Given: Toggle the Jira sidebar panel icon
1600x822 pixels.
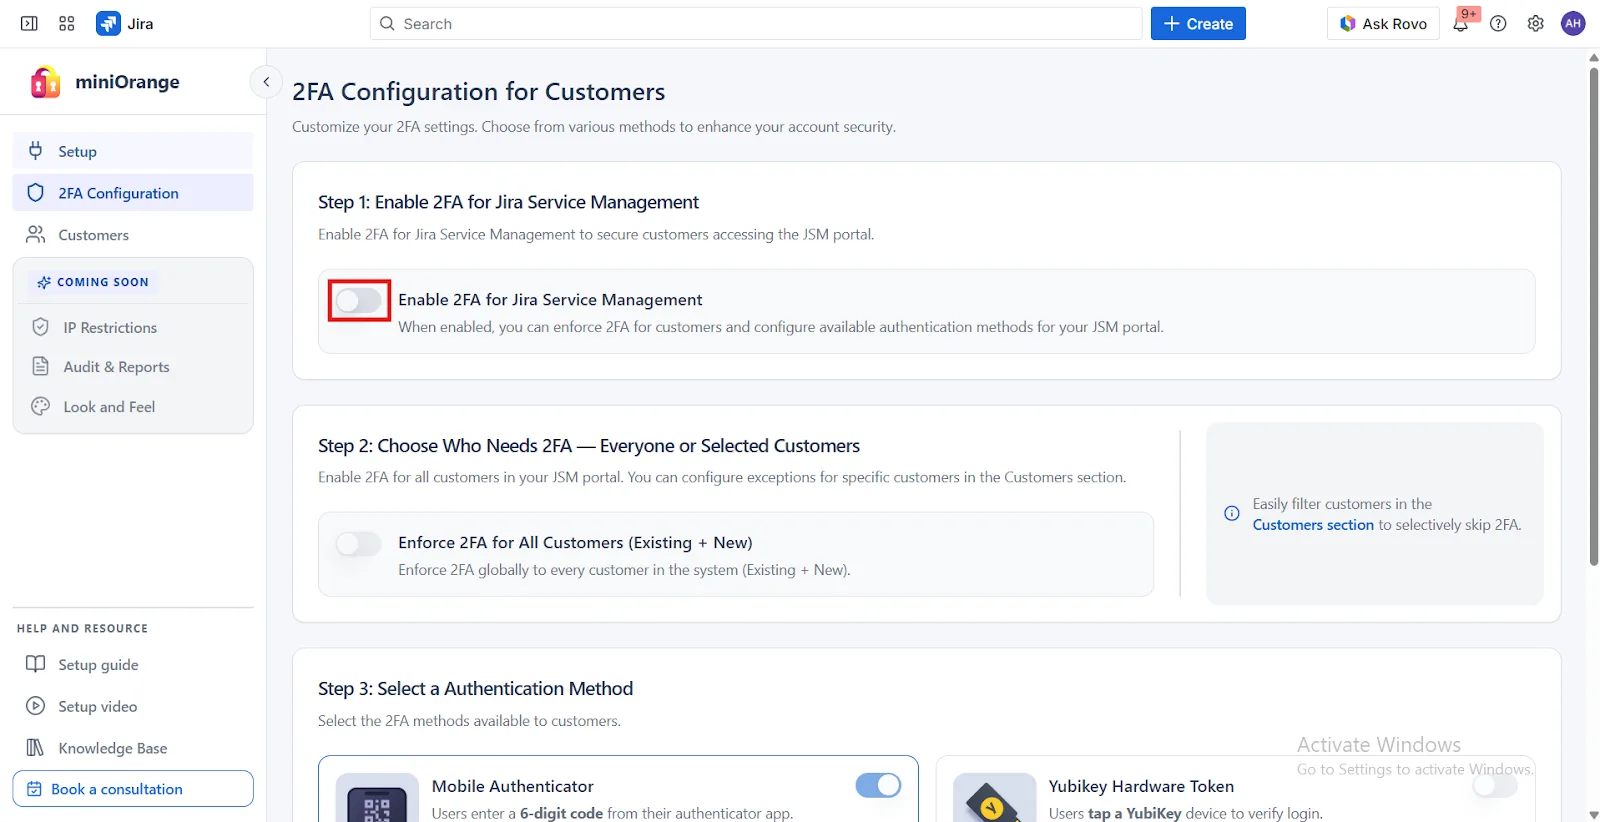Looking at the screenshot, I should (29, 23).
